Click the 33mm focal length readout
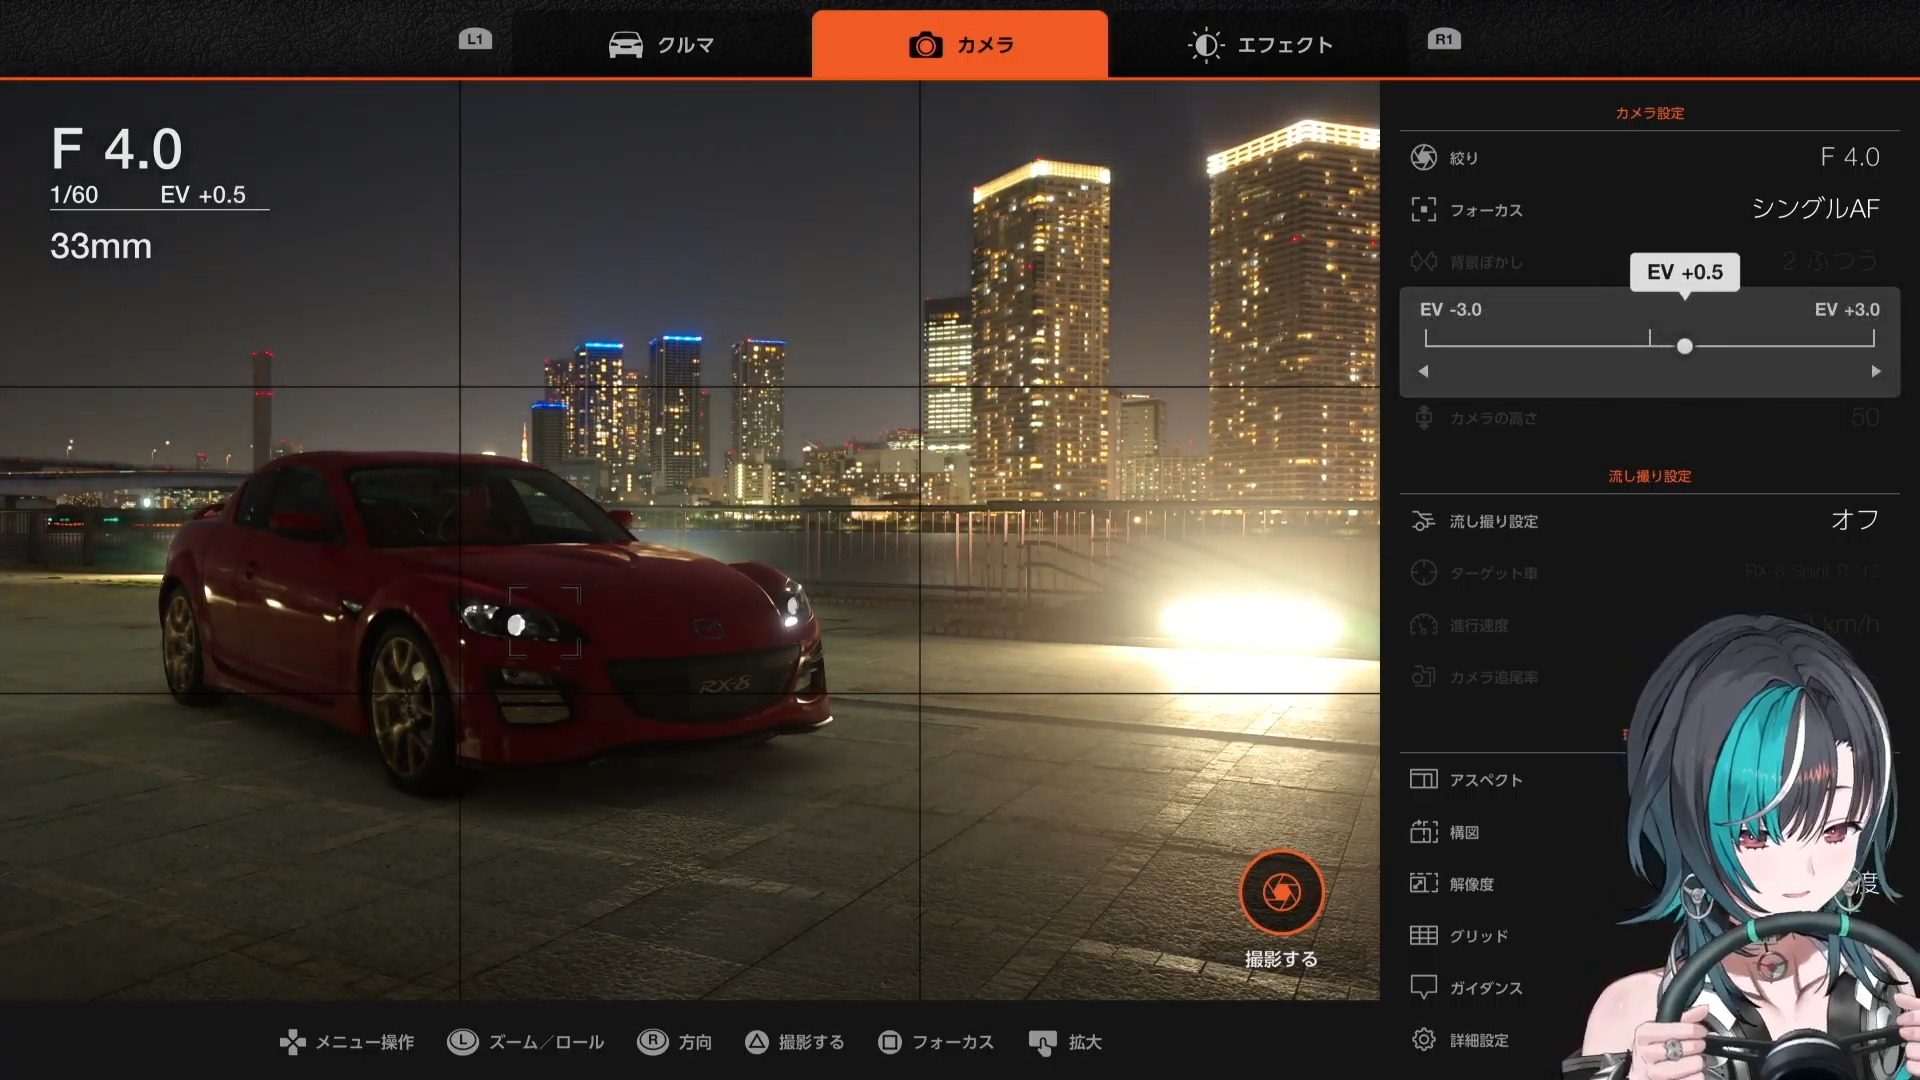Screen dimensions: 1920x1080 101,246
